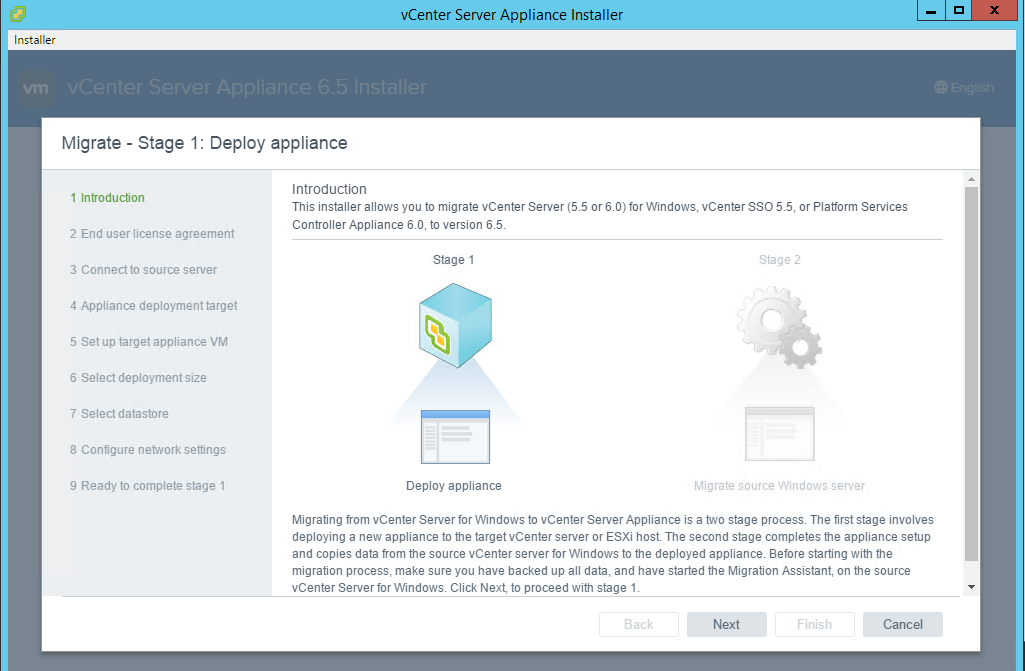Click the Stage 2 migrate window icon
Image resolution: width=1025 pixels, height=671 pixels.
pyautogui.click(x=780, y=434)
